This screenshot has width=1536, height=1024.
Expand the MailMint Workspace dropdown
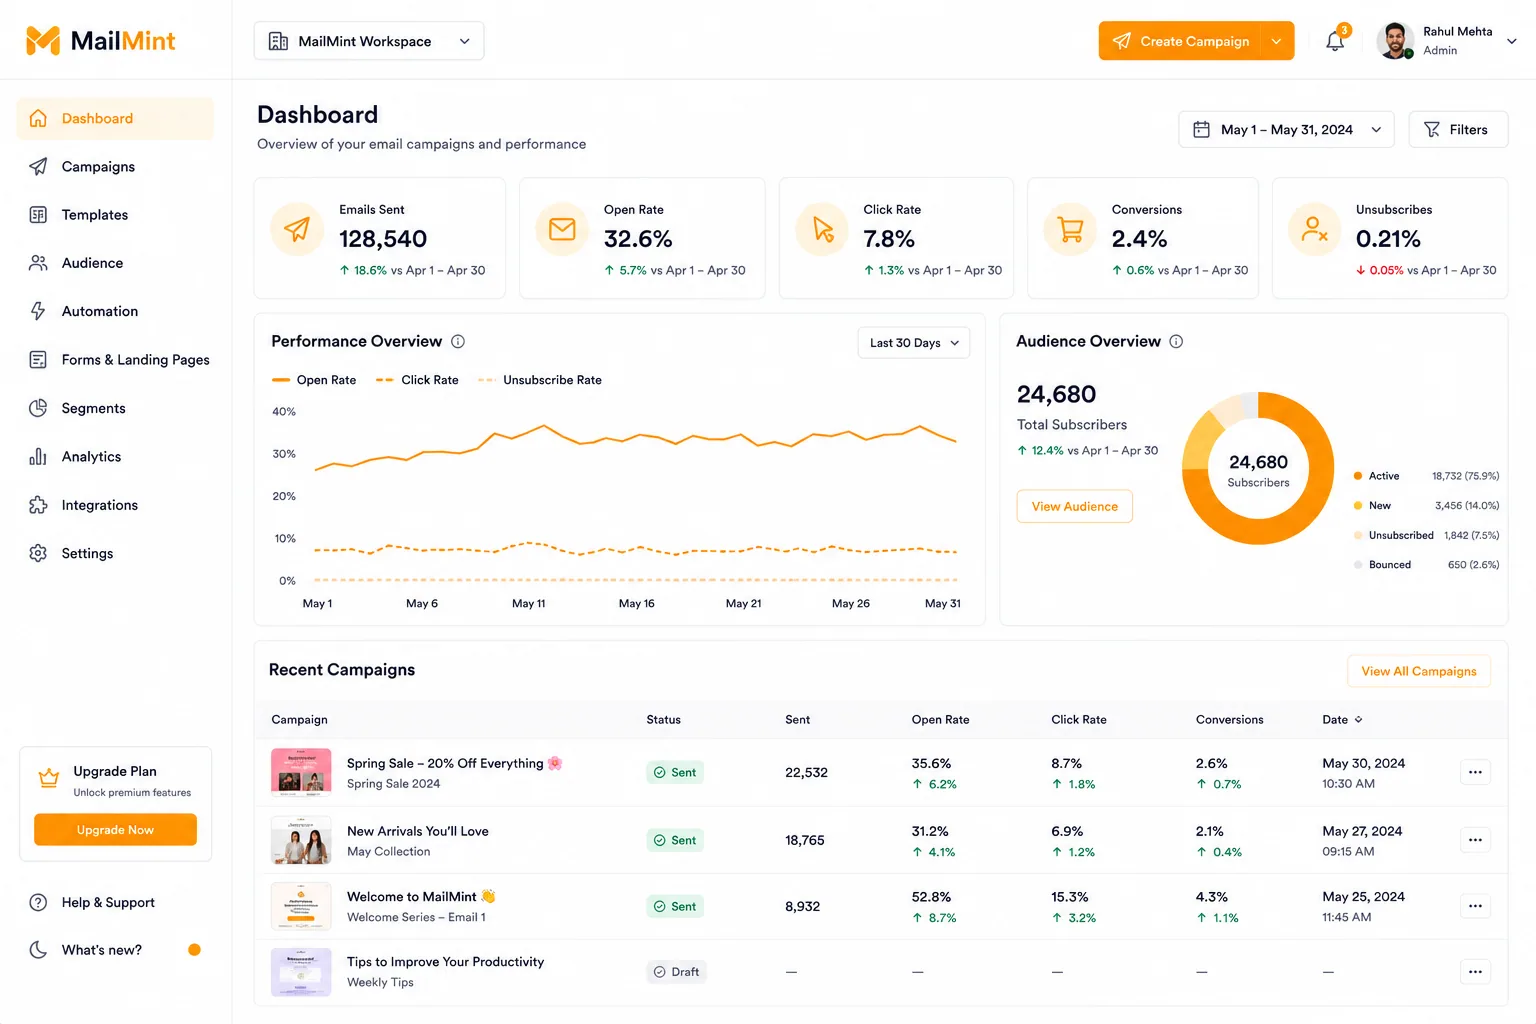369,41
